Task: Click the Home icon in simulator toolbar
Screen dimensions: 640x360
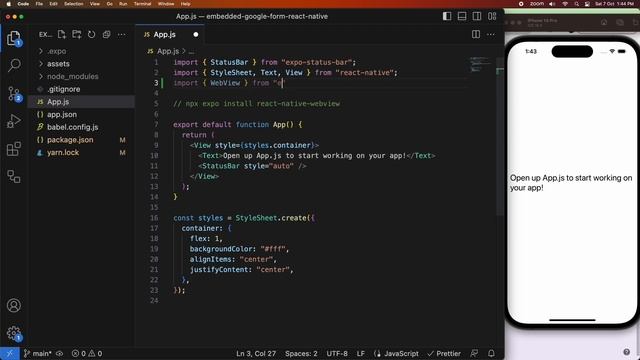Action: tap(604, 22)
